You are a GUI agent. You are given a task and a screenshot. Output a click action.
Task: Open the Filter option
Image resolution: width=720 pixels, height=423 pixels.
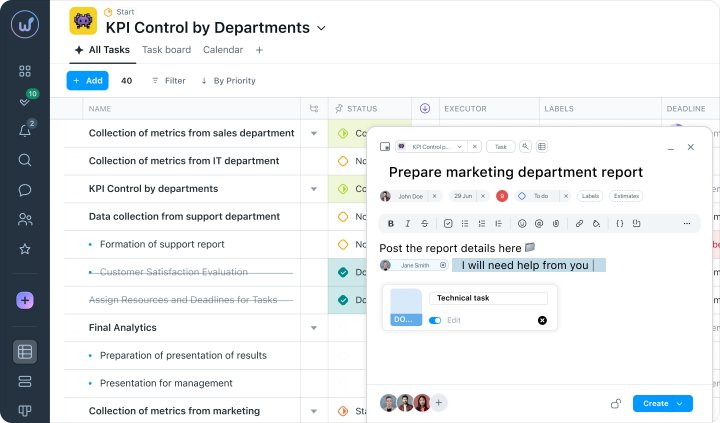pos(168,80)
